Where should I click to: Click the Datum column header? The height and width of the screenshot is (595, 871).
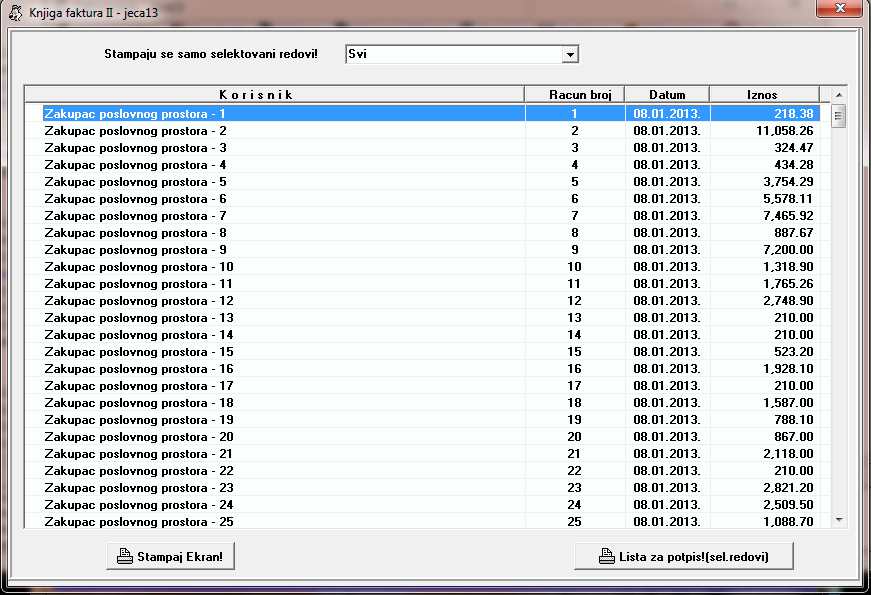pyautogui.click(x=667, y=94)
